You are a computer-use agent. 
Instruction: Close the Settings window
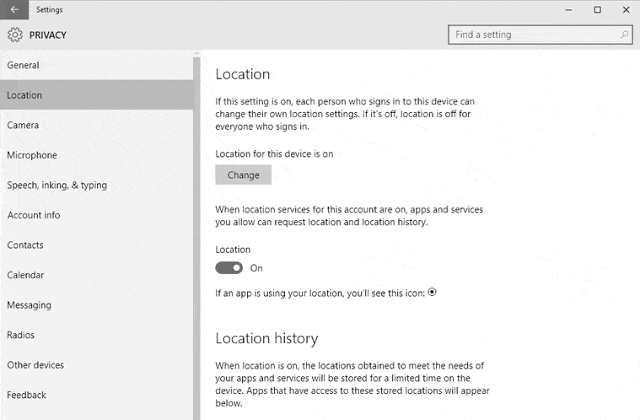(626, 9)
